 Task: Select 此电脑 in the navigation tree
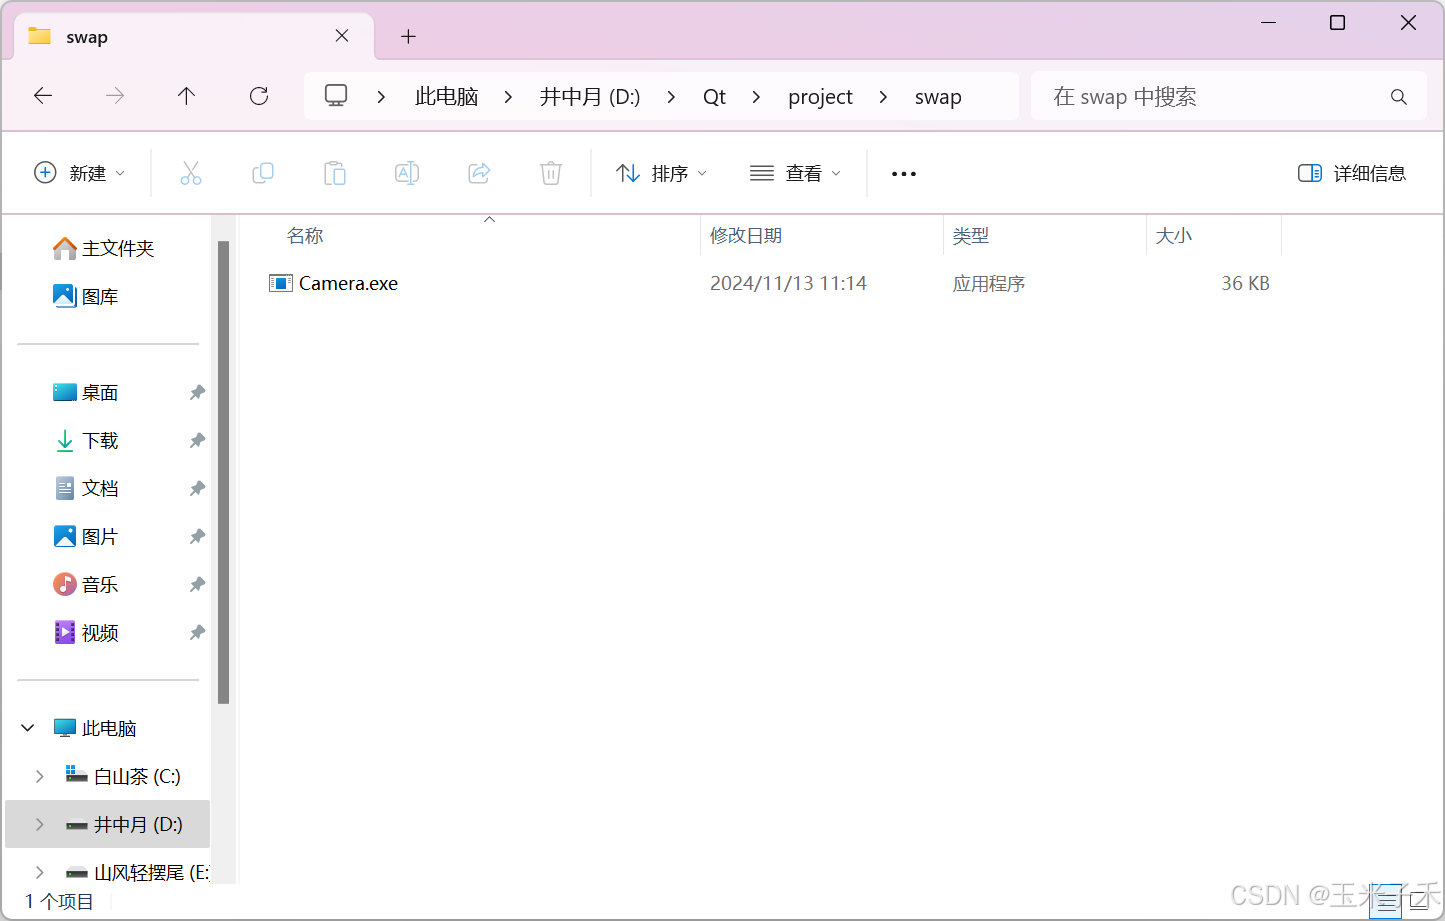tap(95, 728)
